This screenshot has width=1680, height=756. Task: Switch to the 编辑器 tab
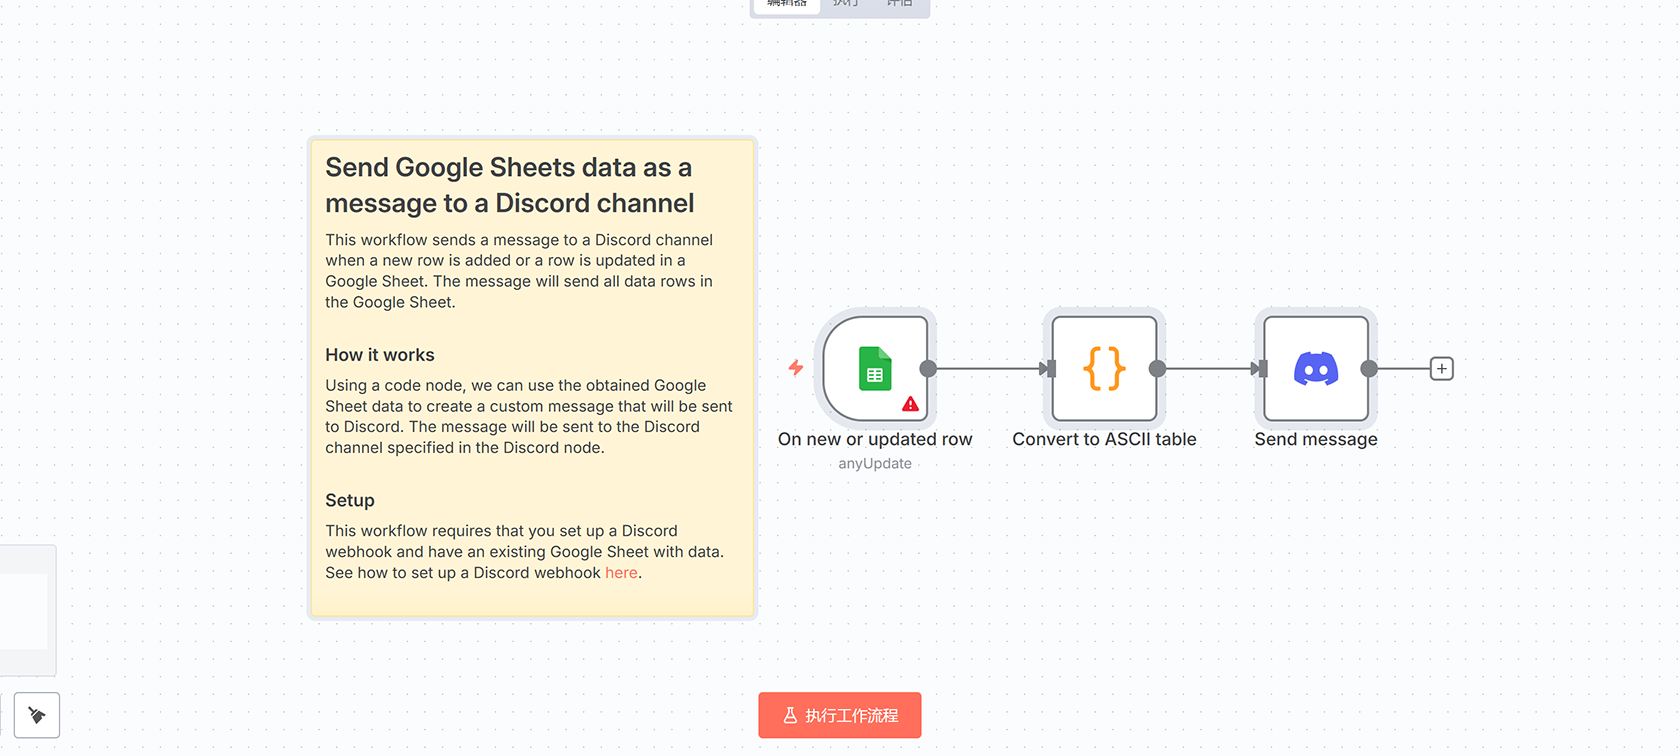[x=786, y=4]
